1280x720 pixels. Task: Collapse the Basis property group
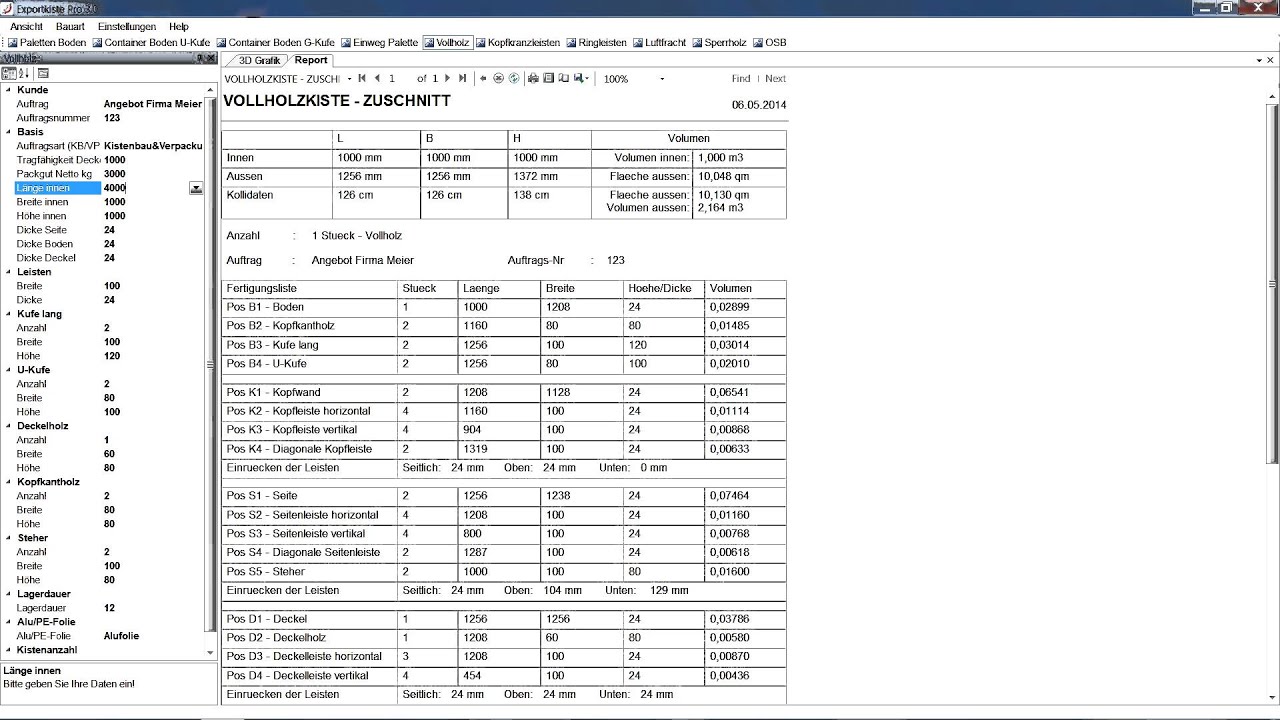pyautogui.click(x=9, y=132)
